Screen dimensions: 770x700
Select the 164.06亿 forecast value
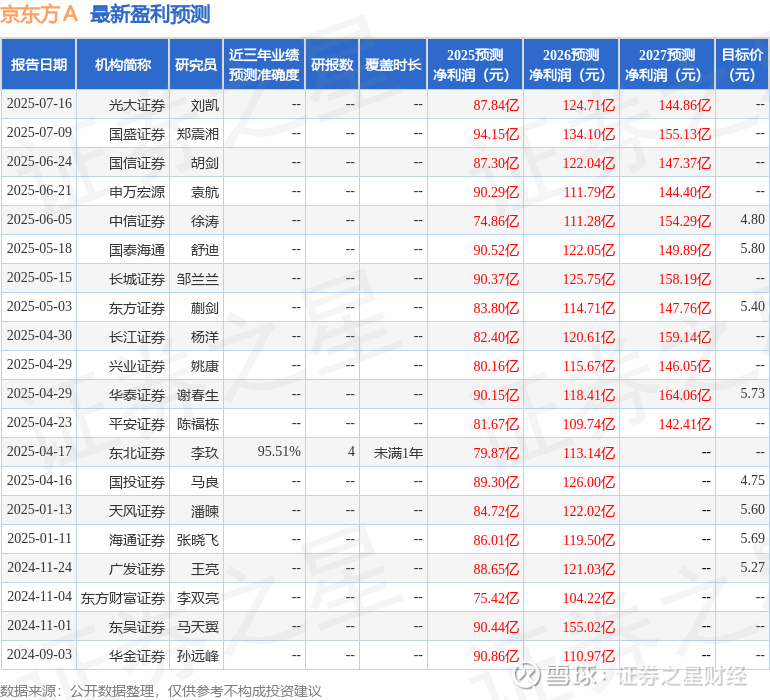[685, 395]
